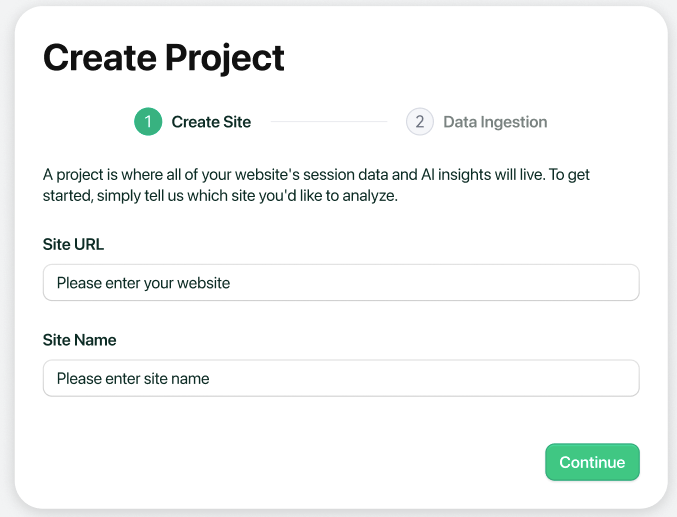Click the progress line between steps
Screen dimensions: 677x517
pos(328,122)
